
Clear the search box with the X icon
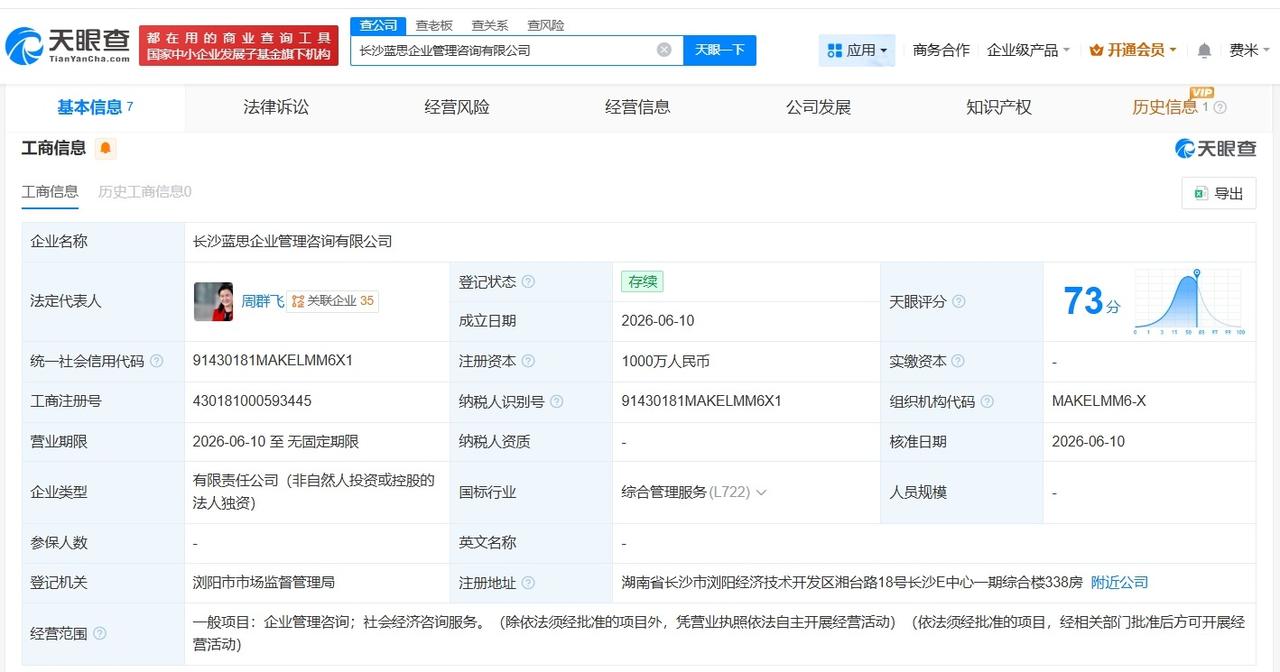click(664, 50)
